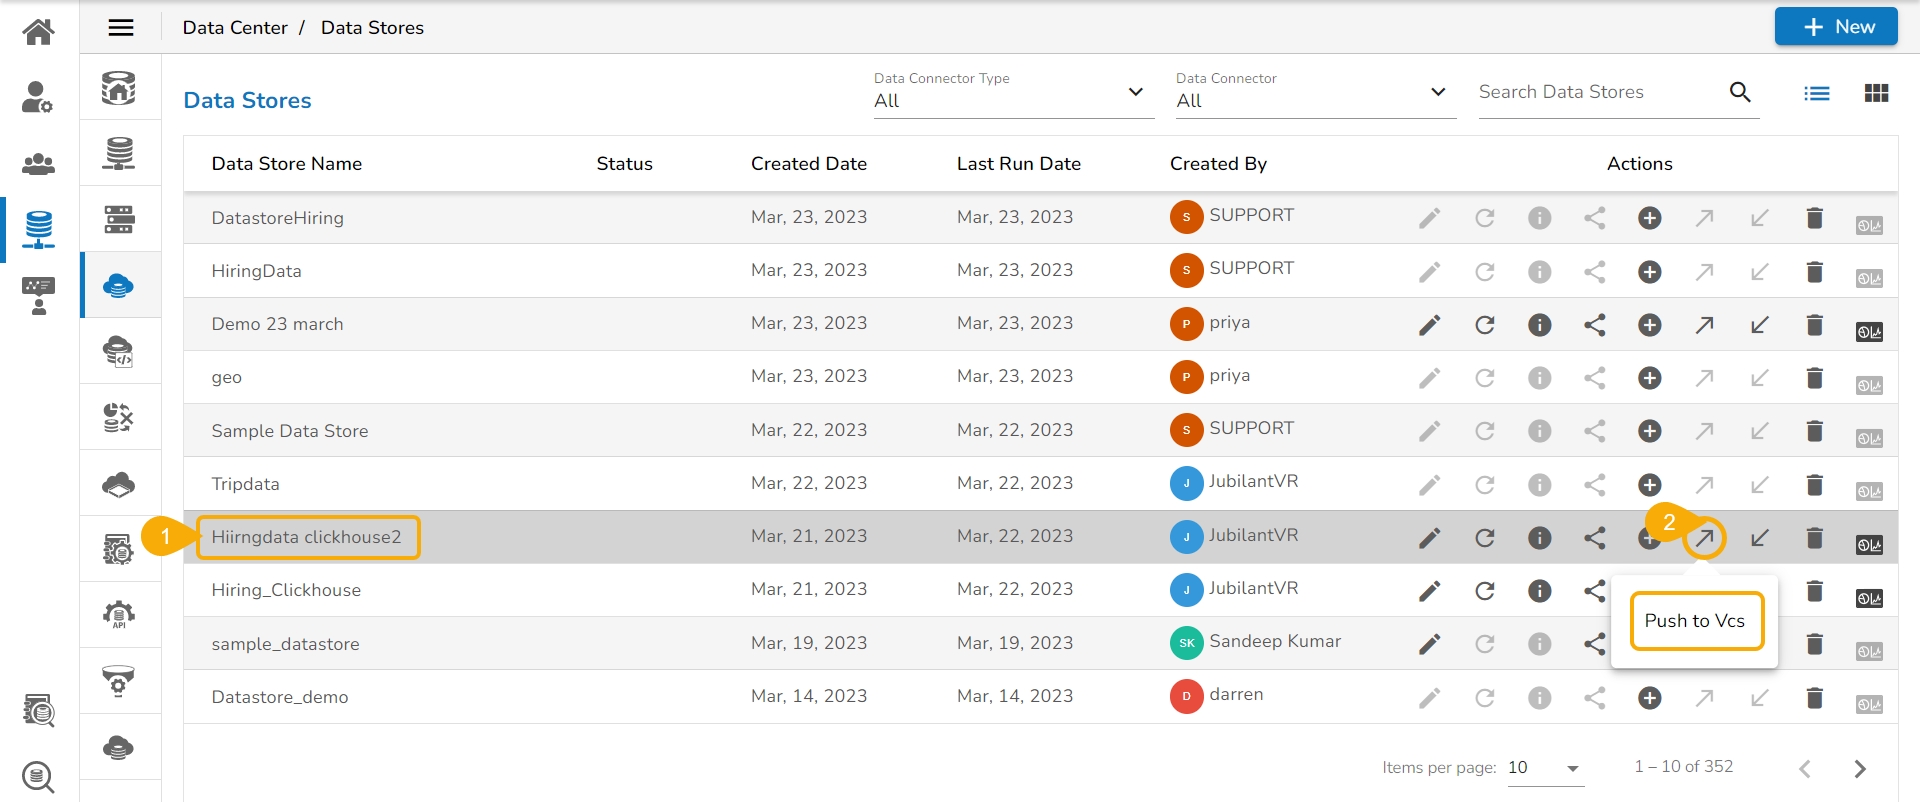This screenshot has width=1920, height=802.
Task: Click the New button
Action: [x=1835, y=27]
